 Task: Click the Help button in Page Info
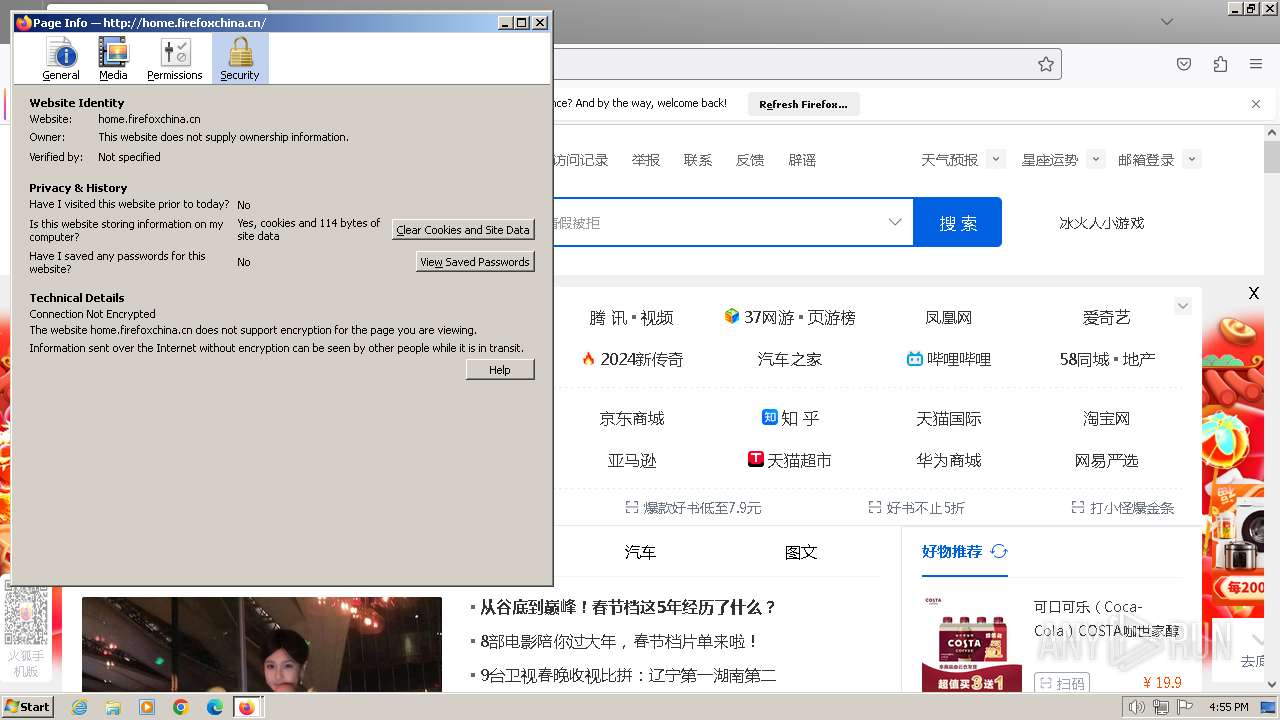point(500,370)
